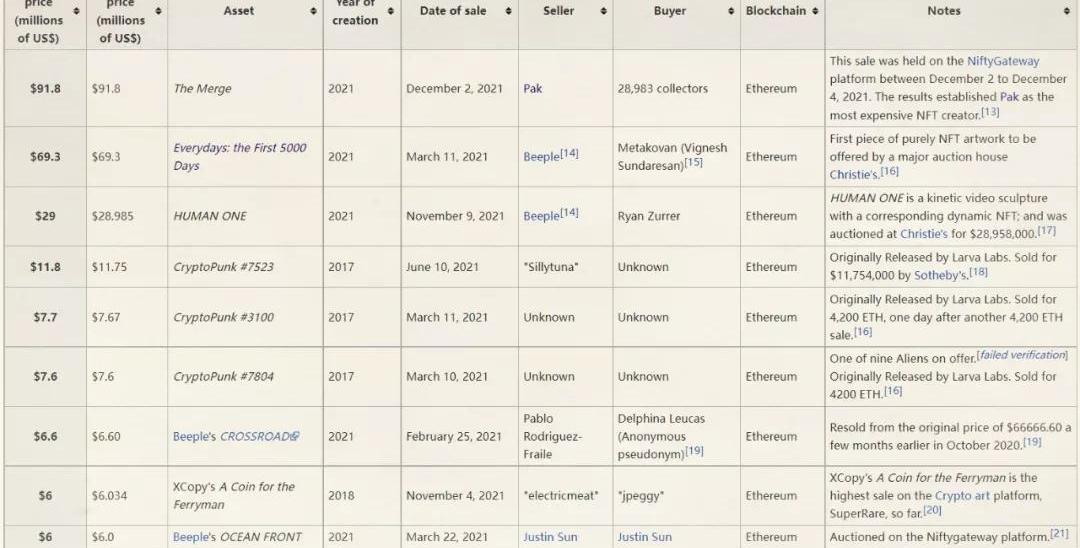Select Delphina Leucas buyer cell
This screenshot has width=1080, height=548.
tap(676, 436)
